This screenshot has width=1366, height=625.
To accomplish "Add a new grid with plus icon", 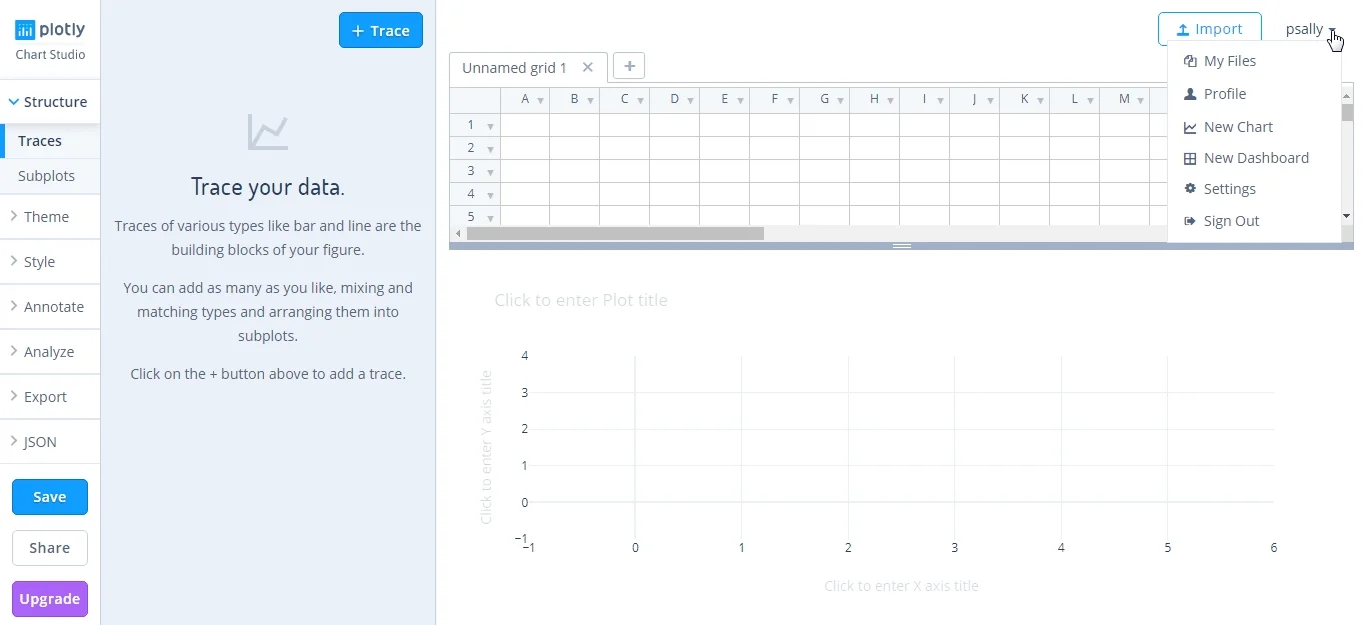I will pyautogui.click(x=629, y=66).
